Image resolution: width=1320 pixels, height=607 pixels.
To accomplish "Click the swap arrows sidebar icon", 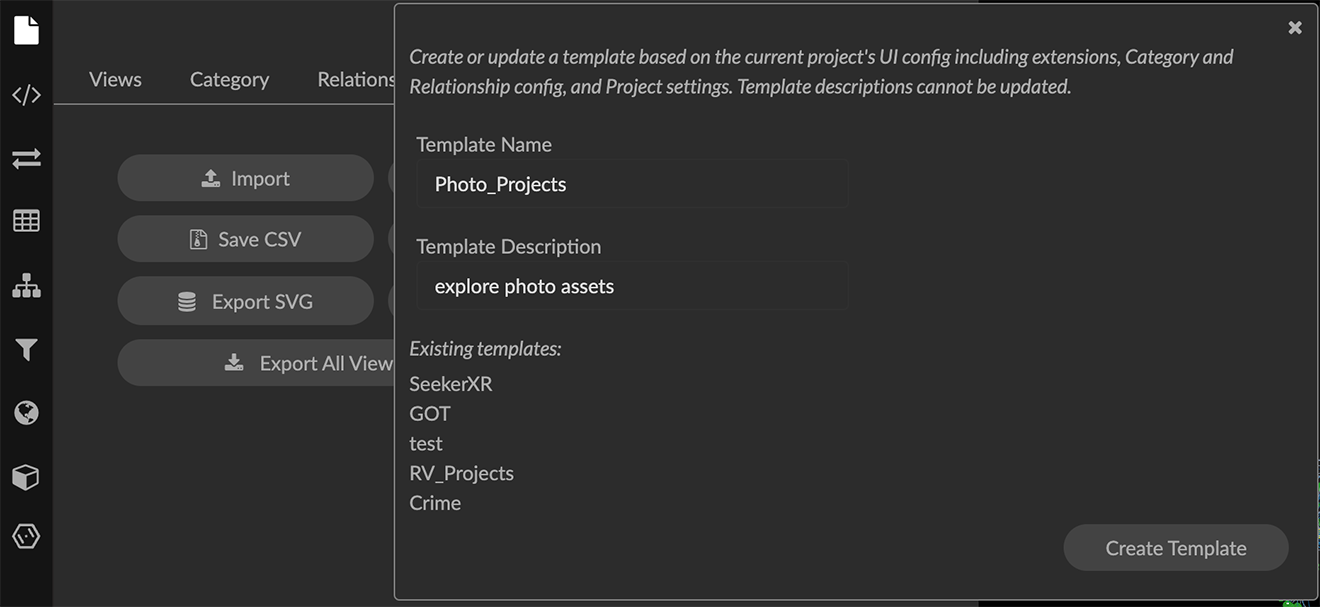I will (26, 158).
